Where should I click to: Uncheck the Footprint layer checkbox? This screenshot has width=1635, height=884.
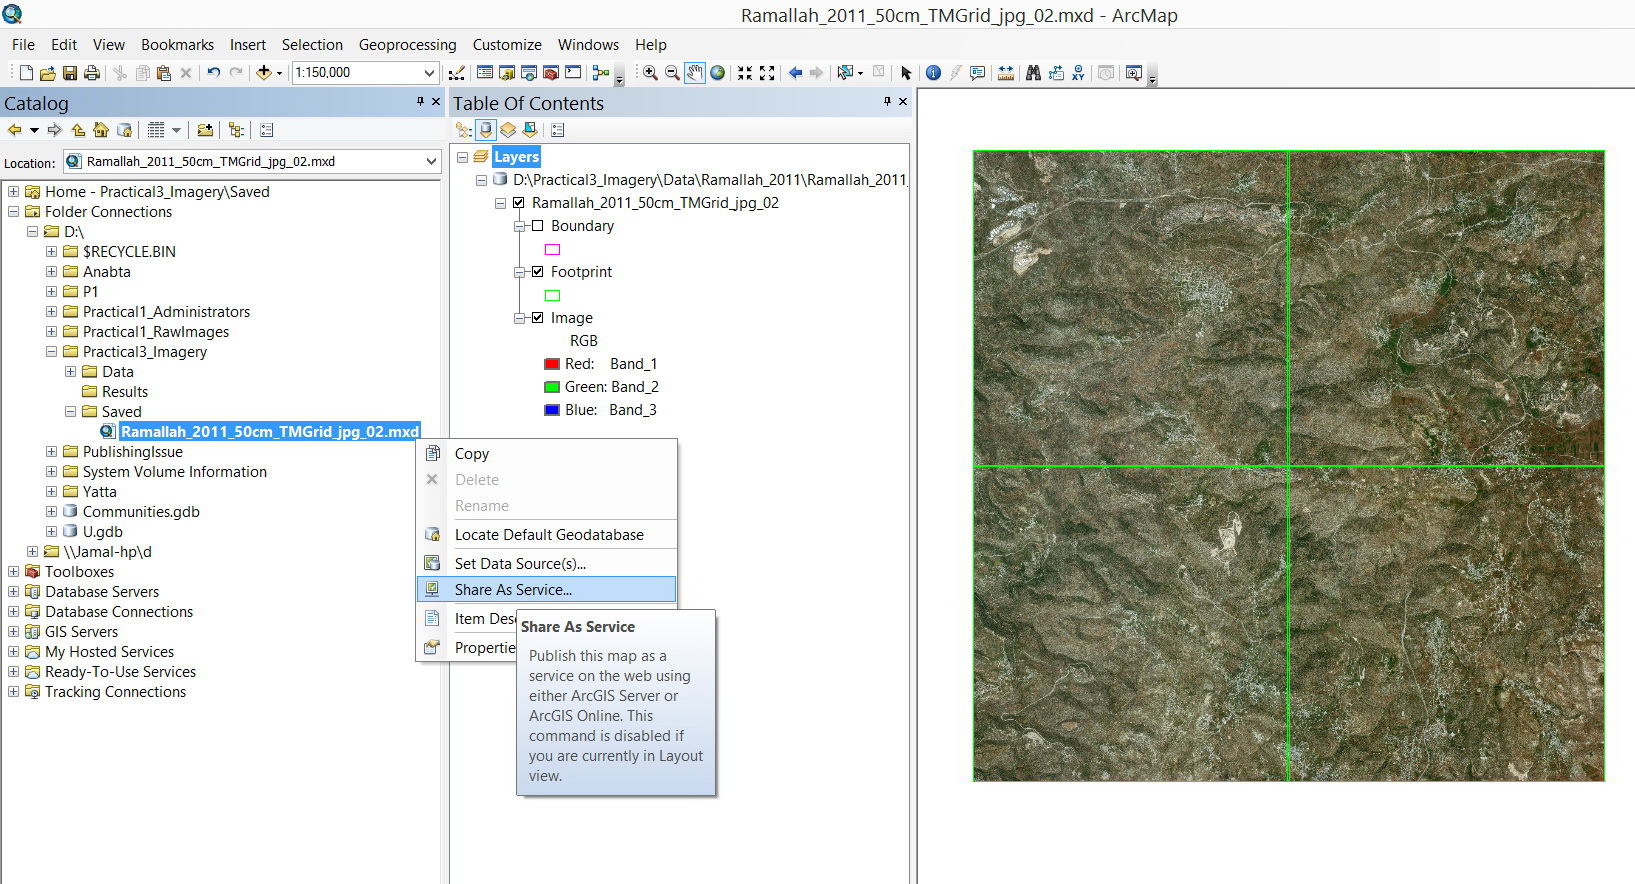537,272
